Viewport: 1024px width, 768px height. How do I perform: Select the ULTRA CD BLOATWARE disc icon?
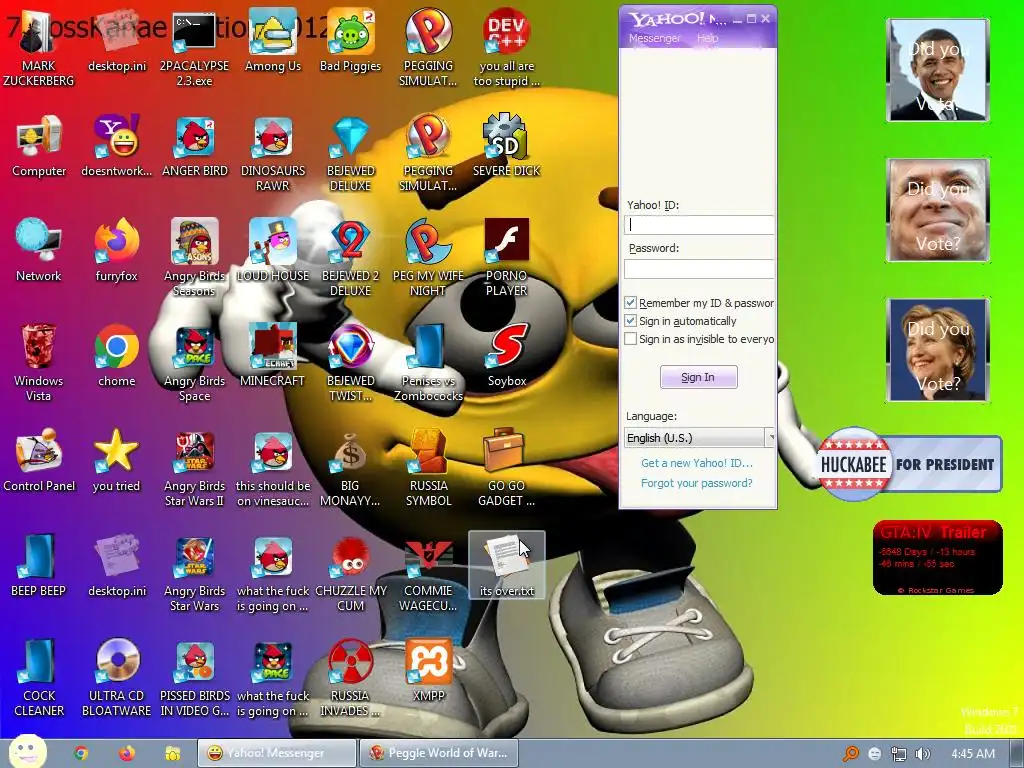click(117, 679)
